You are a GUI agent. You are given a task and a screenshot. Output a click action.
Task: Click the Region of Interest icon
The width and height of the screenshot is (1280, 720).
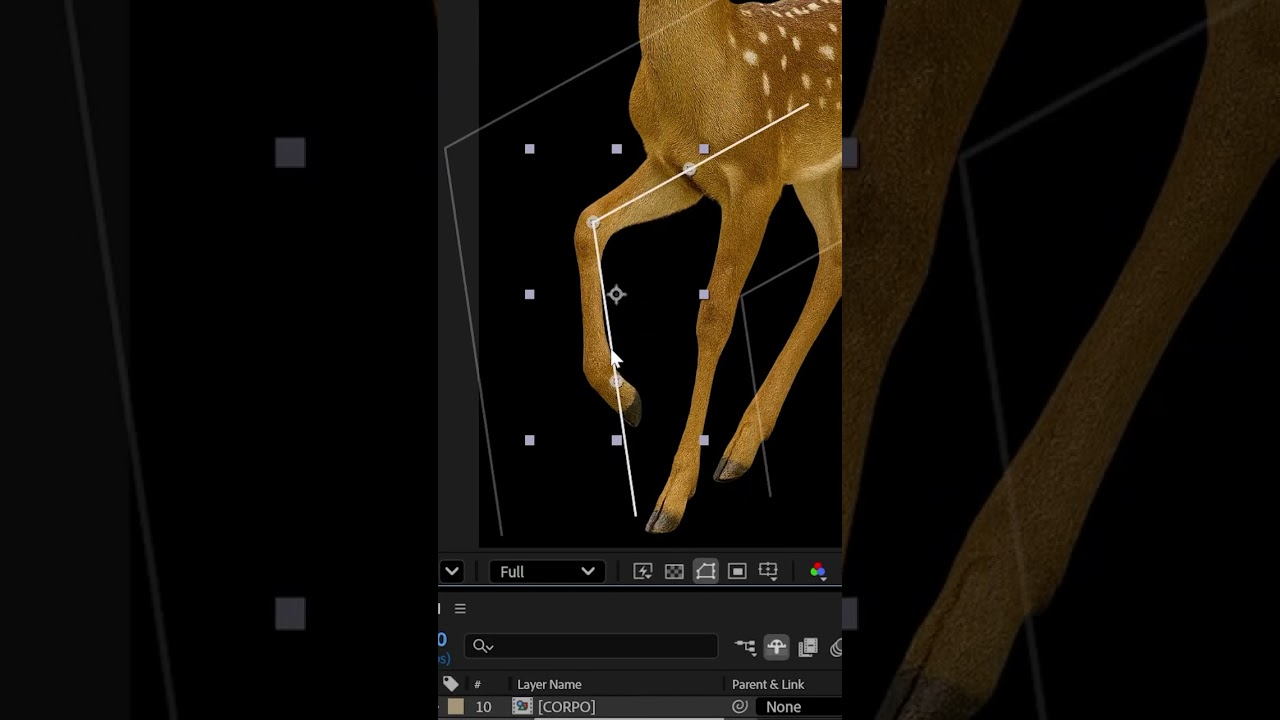737,571
